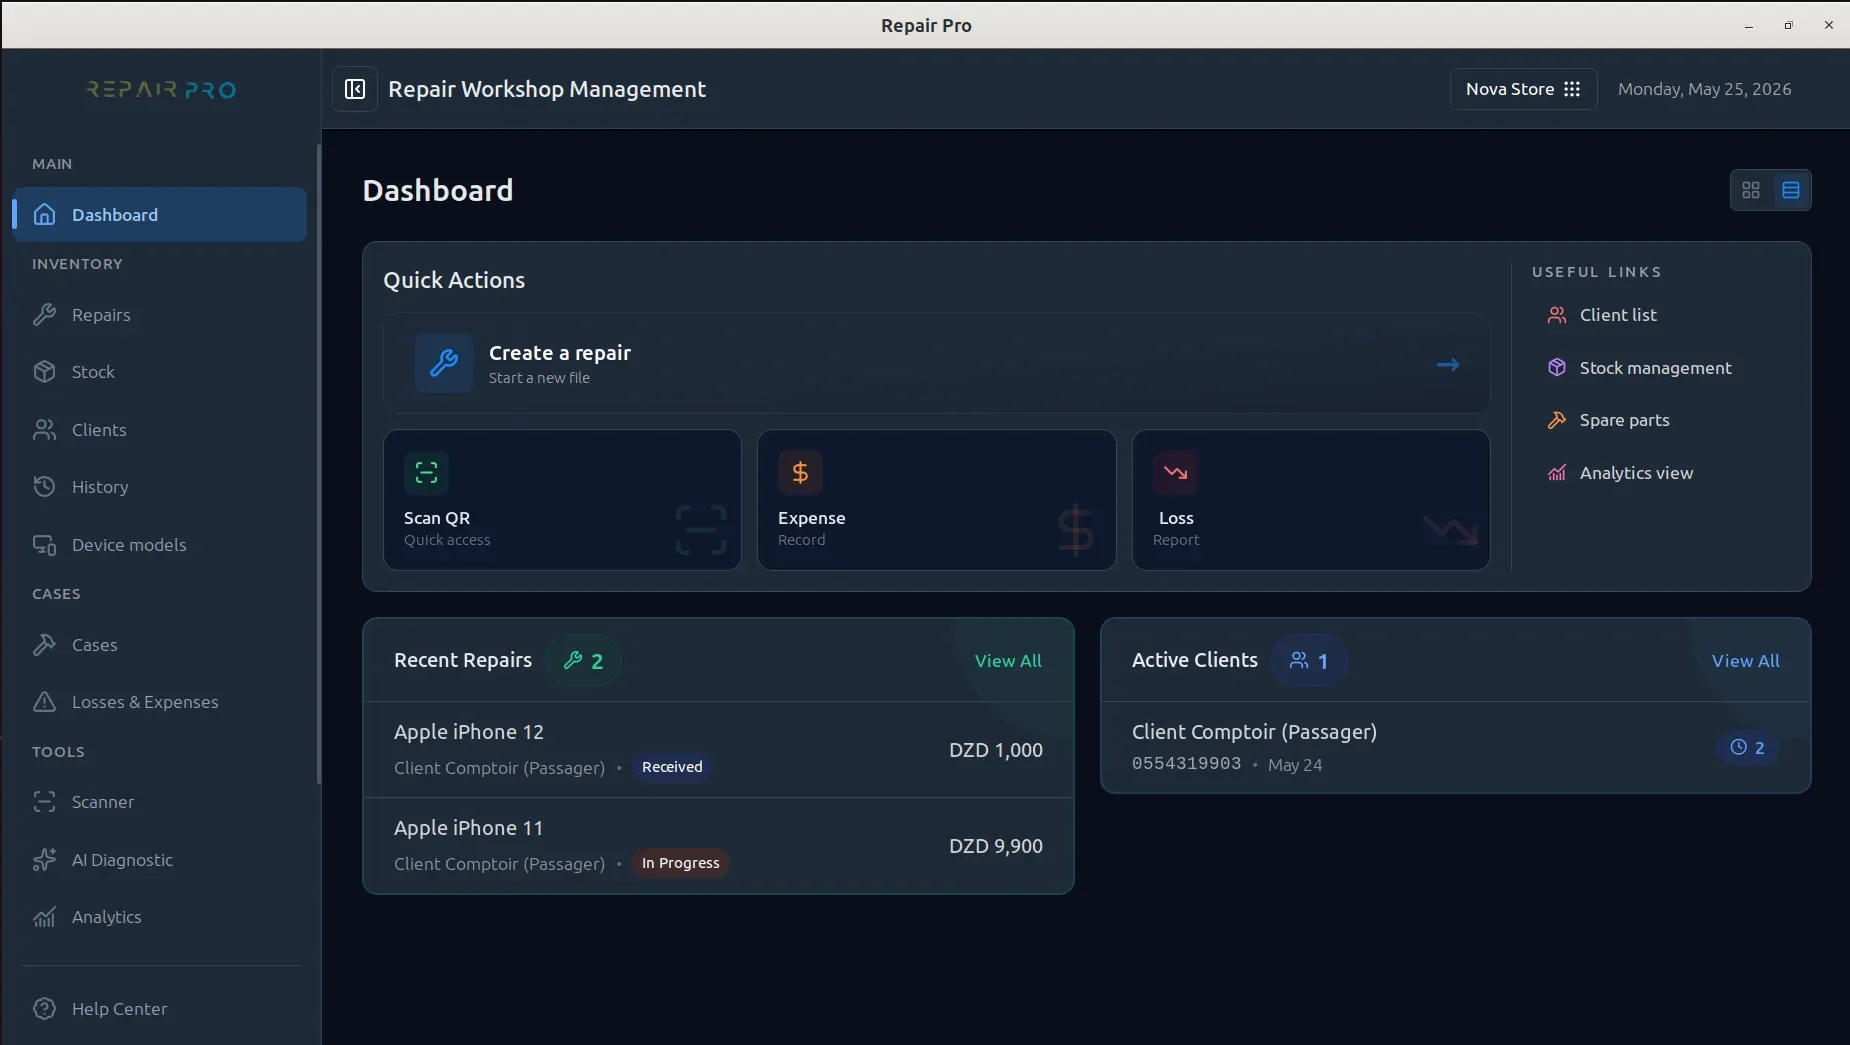This screenshot has width=1850, height=1045.
Task: Click the Stock management cube icon
Action: (1557, 368)
